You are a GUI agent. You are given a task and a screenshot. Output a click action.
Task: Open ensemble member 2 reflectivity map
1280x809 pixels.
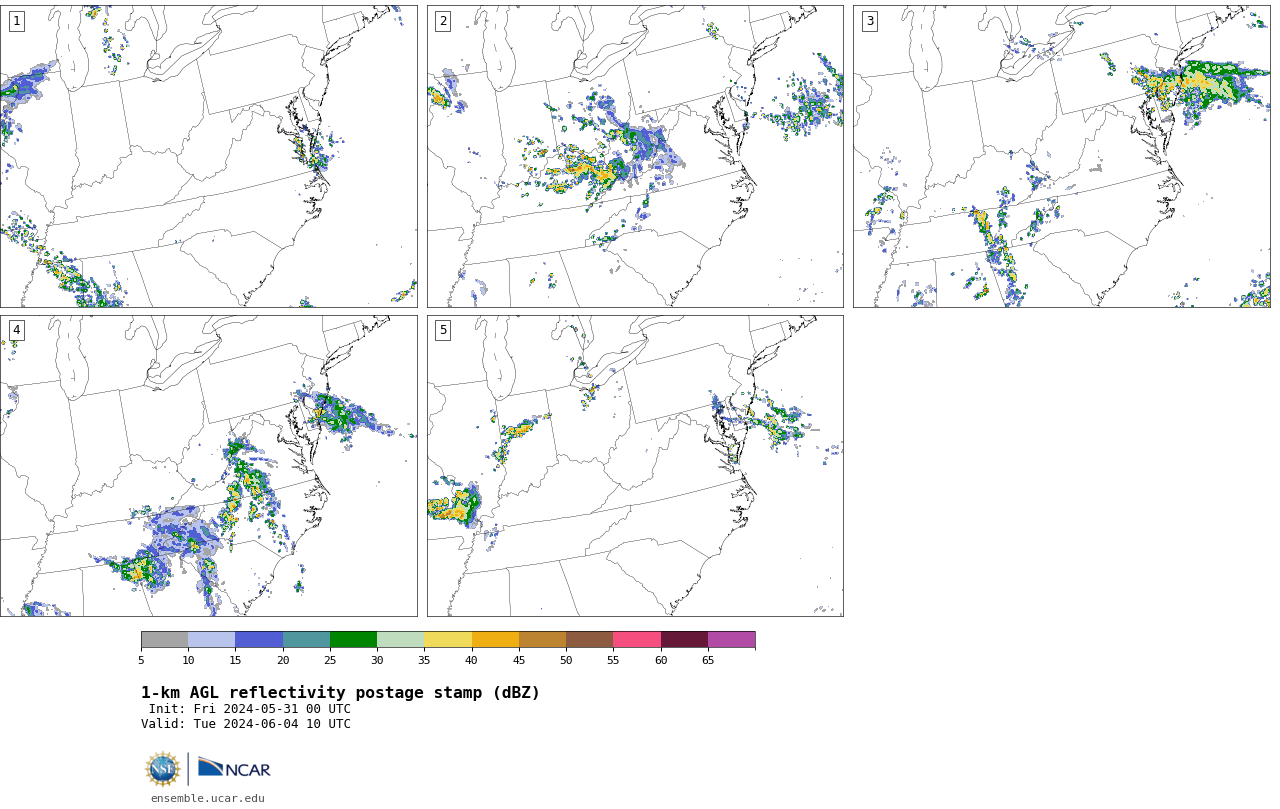(635, 156)
